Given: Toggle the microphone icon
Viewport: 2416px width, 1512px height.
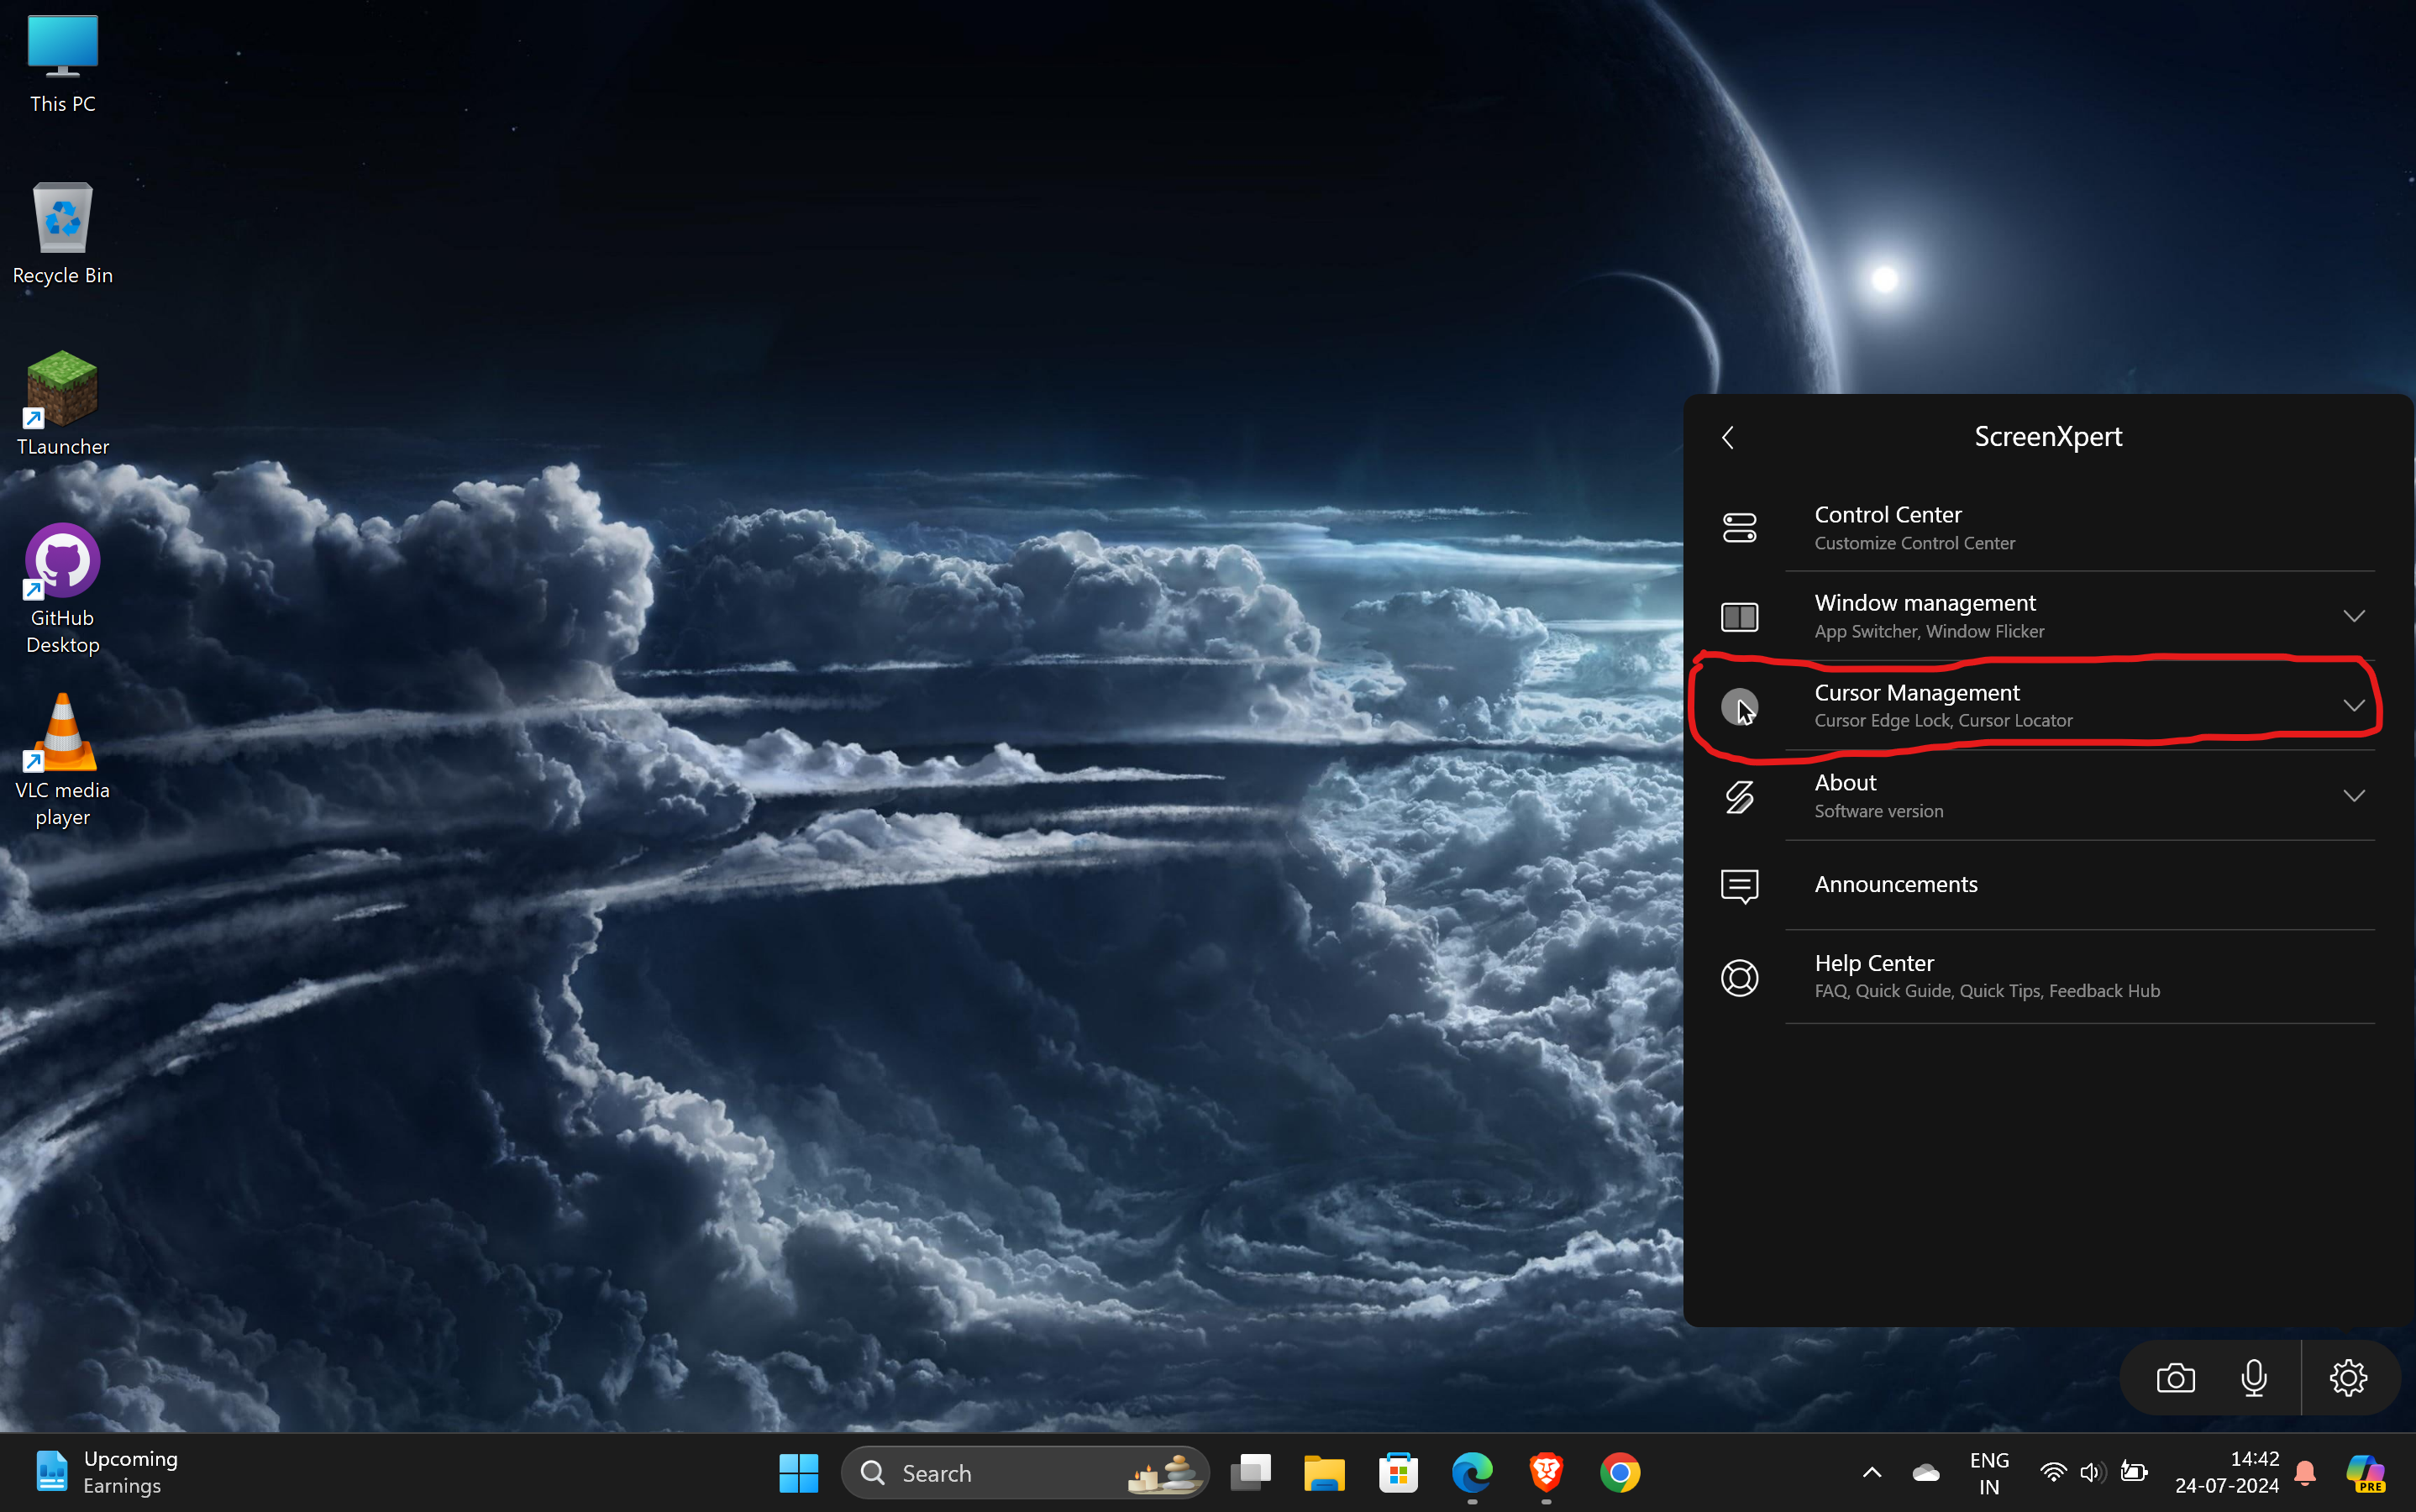Looking at the screenshot, I should (x=2254, y=1378).
